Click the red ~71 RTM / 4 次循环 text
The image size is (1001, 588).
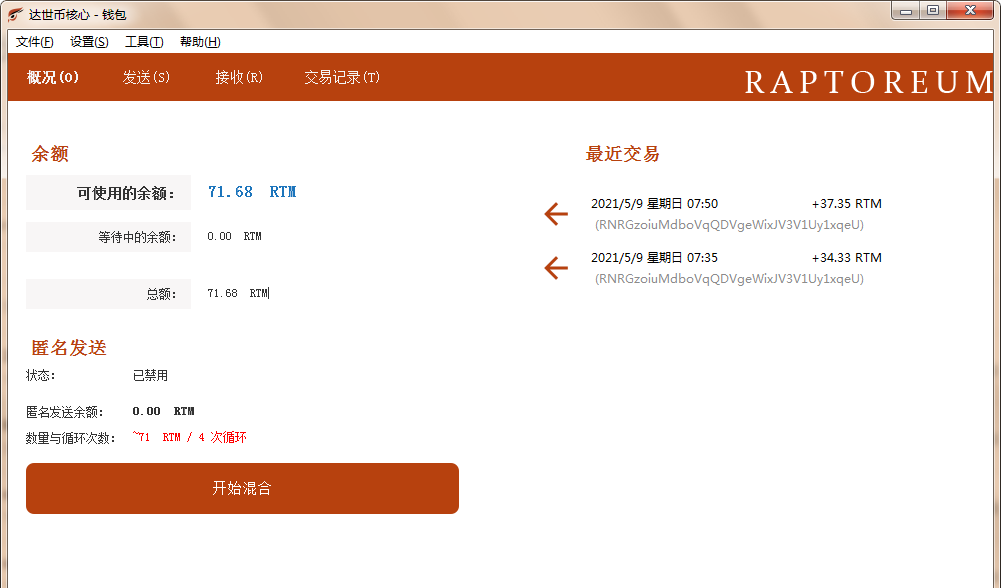(190, 437)
